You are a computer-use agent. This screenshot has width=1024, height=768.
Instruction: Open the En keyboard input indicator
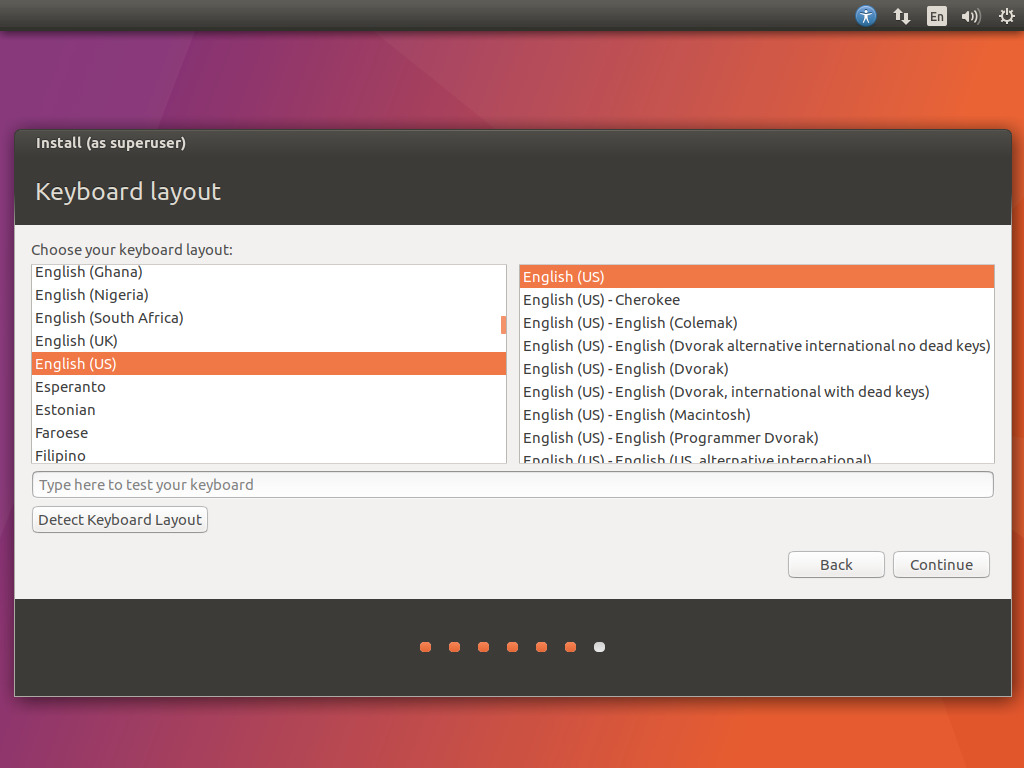click(936, 16)
